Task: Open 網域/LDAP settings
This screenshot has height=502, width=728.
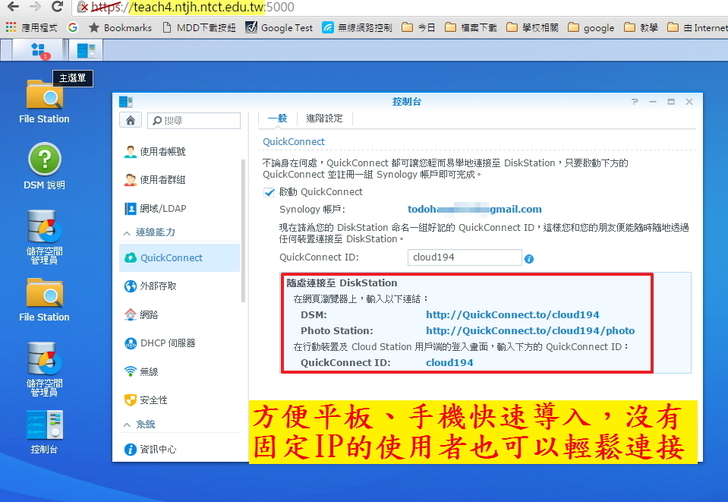Action: (179, 209)
